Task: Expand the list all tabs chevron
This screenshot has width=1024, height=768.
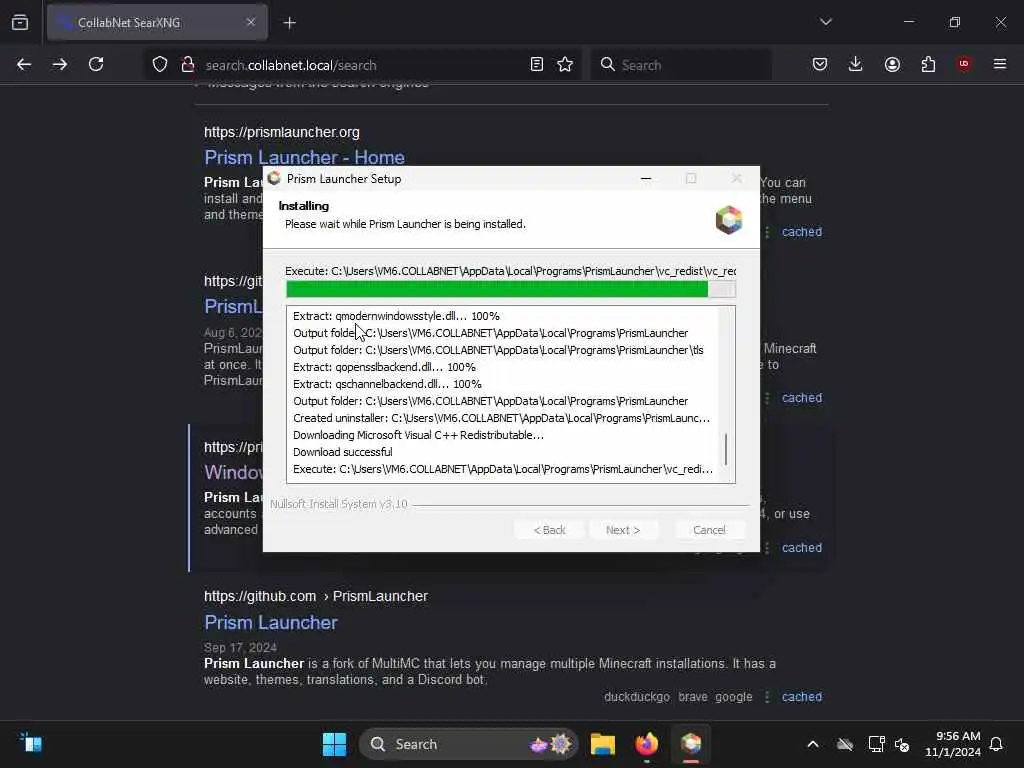Action: 825,22
